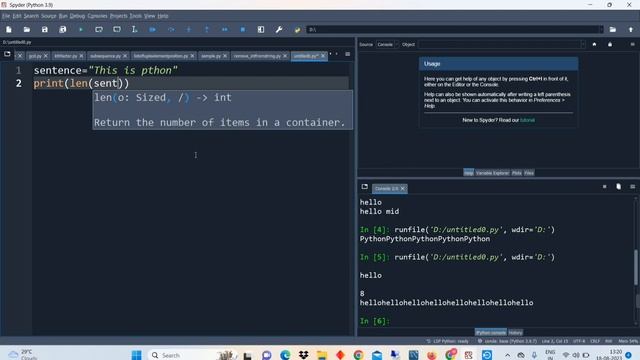The width and height of the screenshot is (640, 360).
Task: Continue execution until next breakpoint
Action: click(224, 29)
